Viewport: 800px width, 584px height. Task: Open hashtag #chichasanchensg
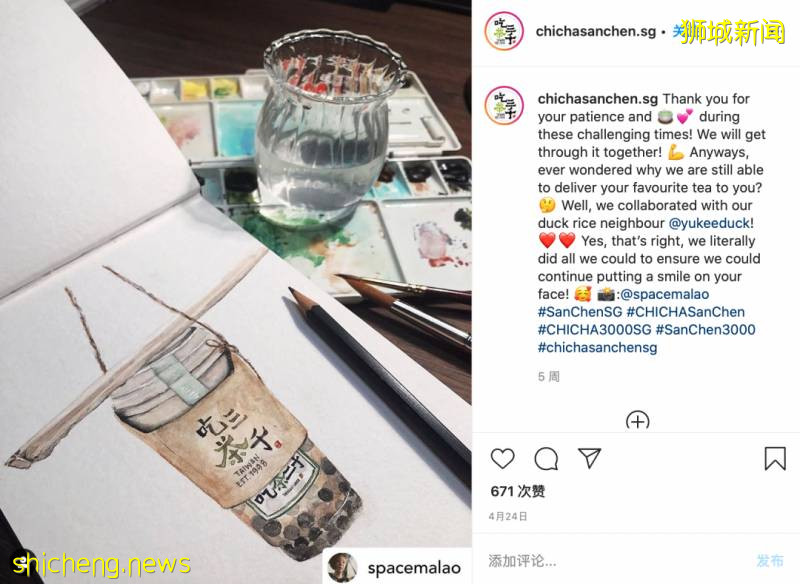coord(597,347)
